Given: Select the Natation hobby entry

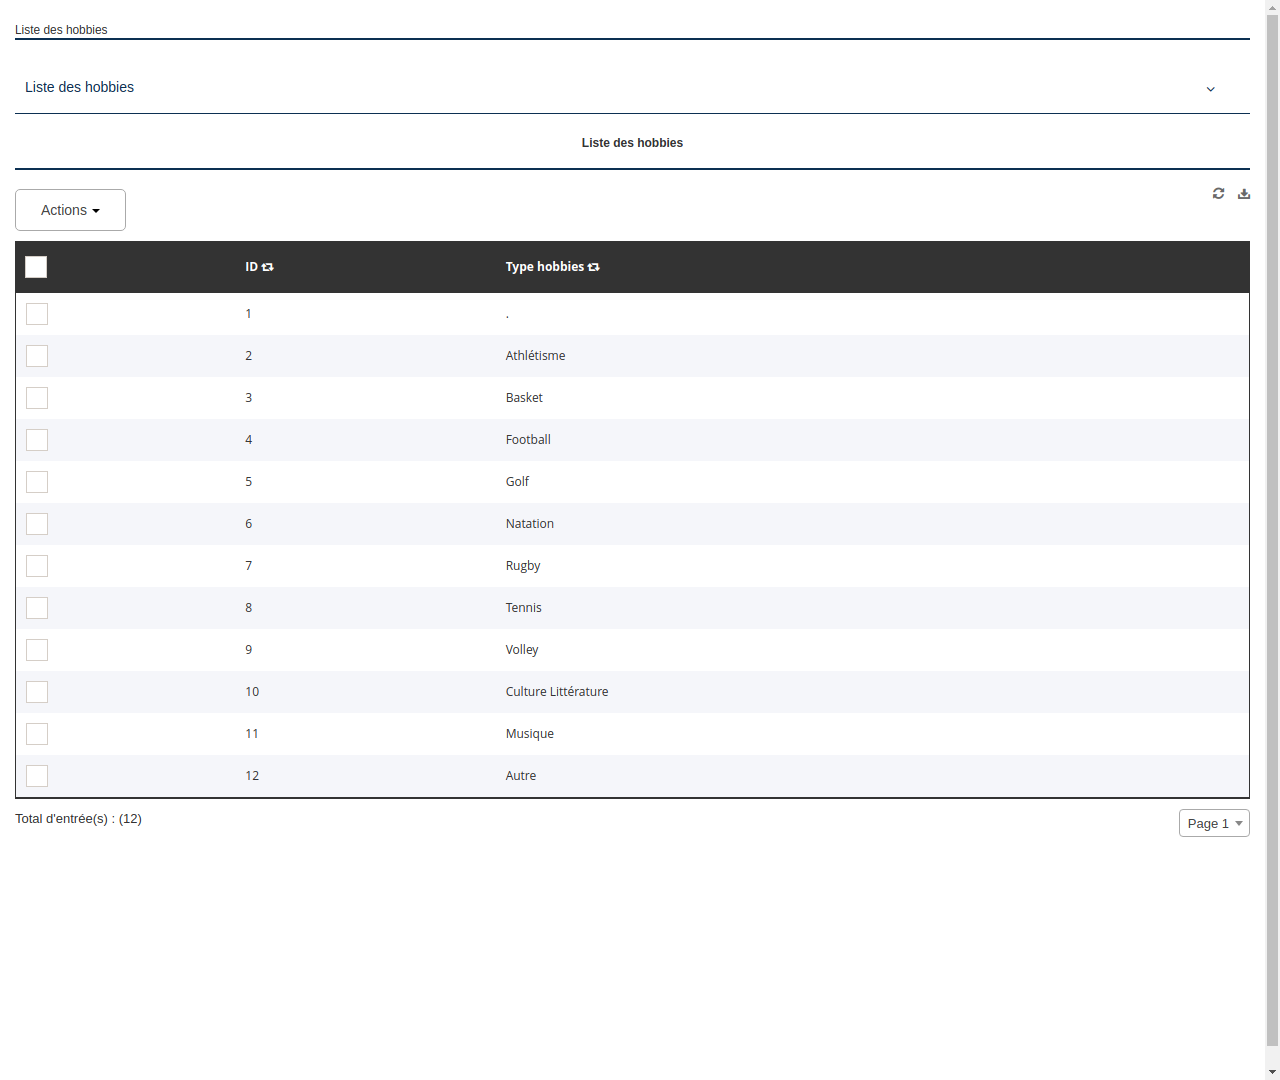Looking at the screenshot, I should point(529,523).
